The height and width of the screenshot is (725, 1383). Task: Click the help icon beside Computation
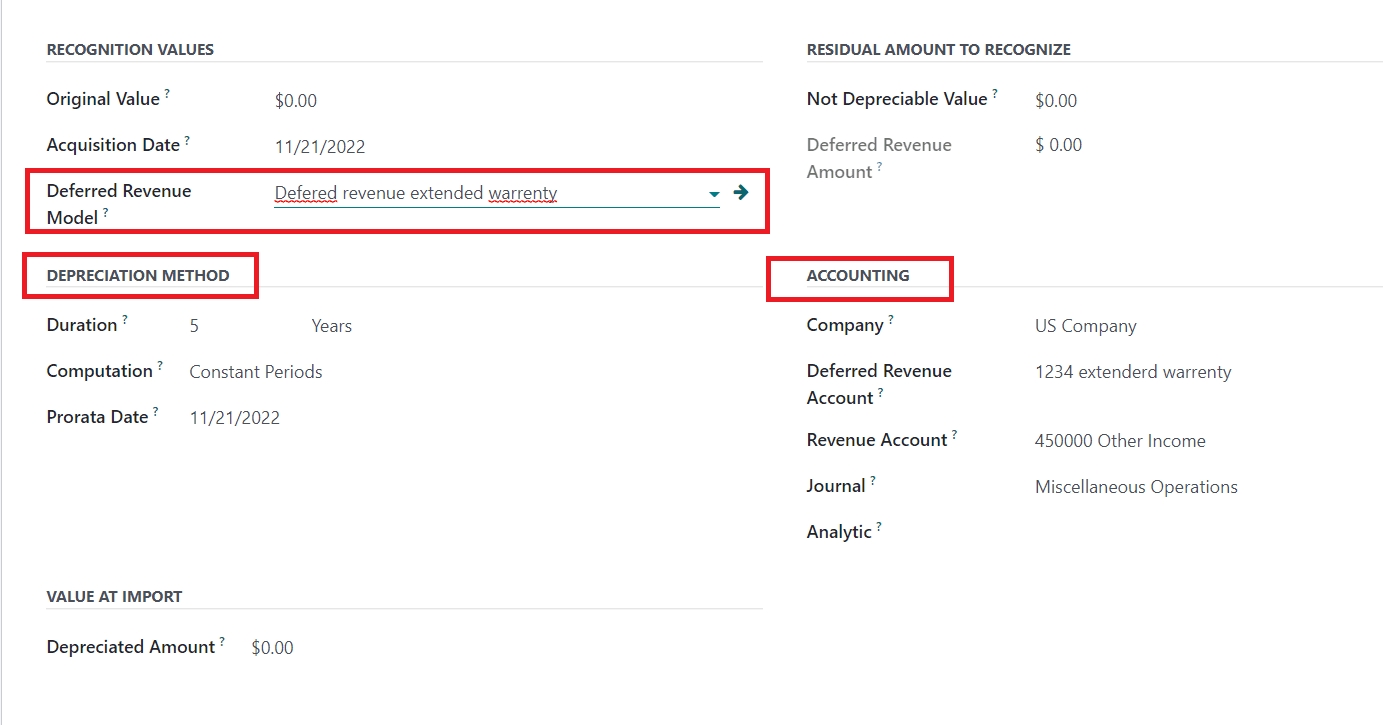click(160, 366)
